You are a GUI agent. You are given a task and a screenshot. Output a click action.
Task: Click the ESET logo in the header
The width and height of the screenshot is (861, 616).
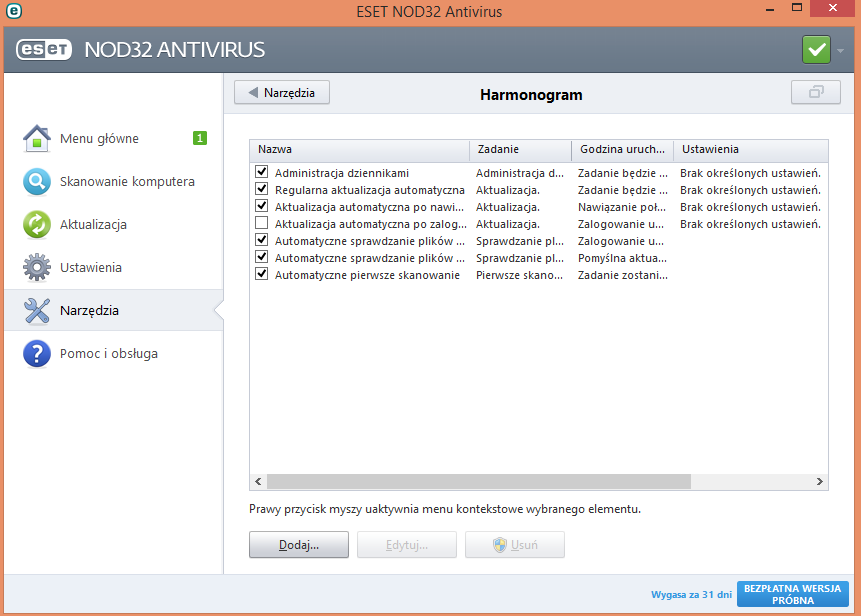point(44,49)
